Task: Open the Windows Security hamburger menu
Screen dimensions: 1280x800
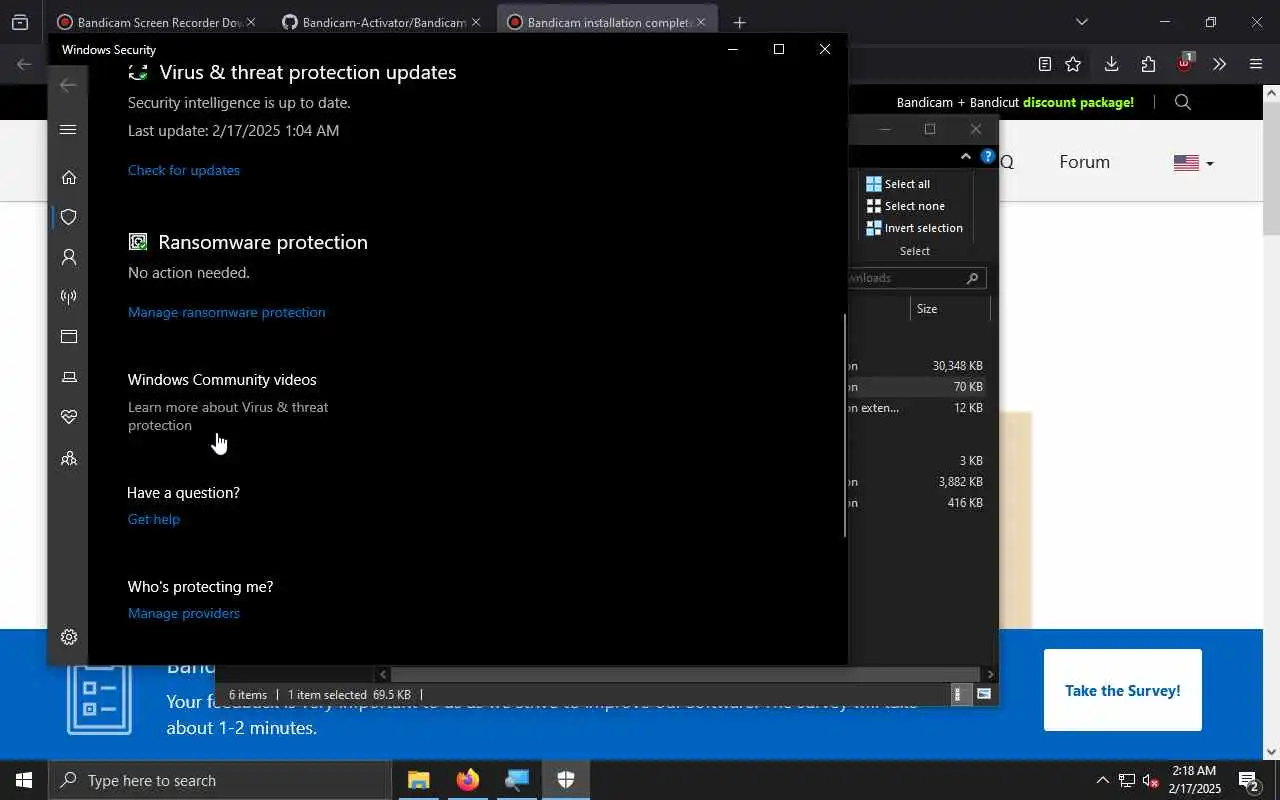Action: click(x=68, y=129)
